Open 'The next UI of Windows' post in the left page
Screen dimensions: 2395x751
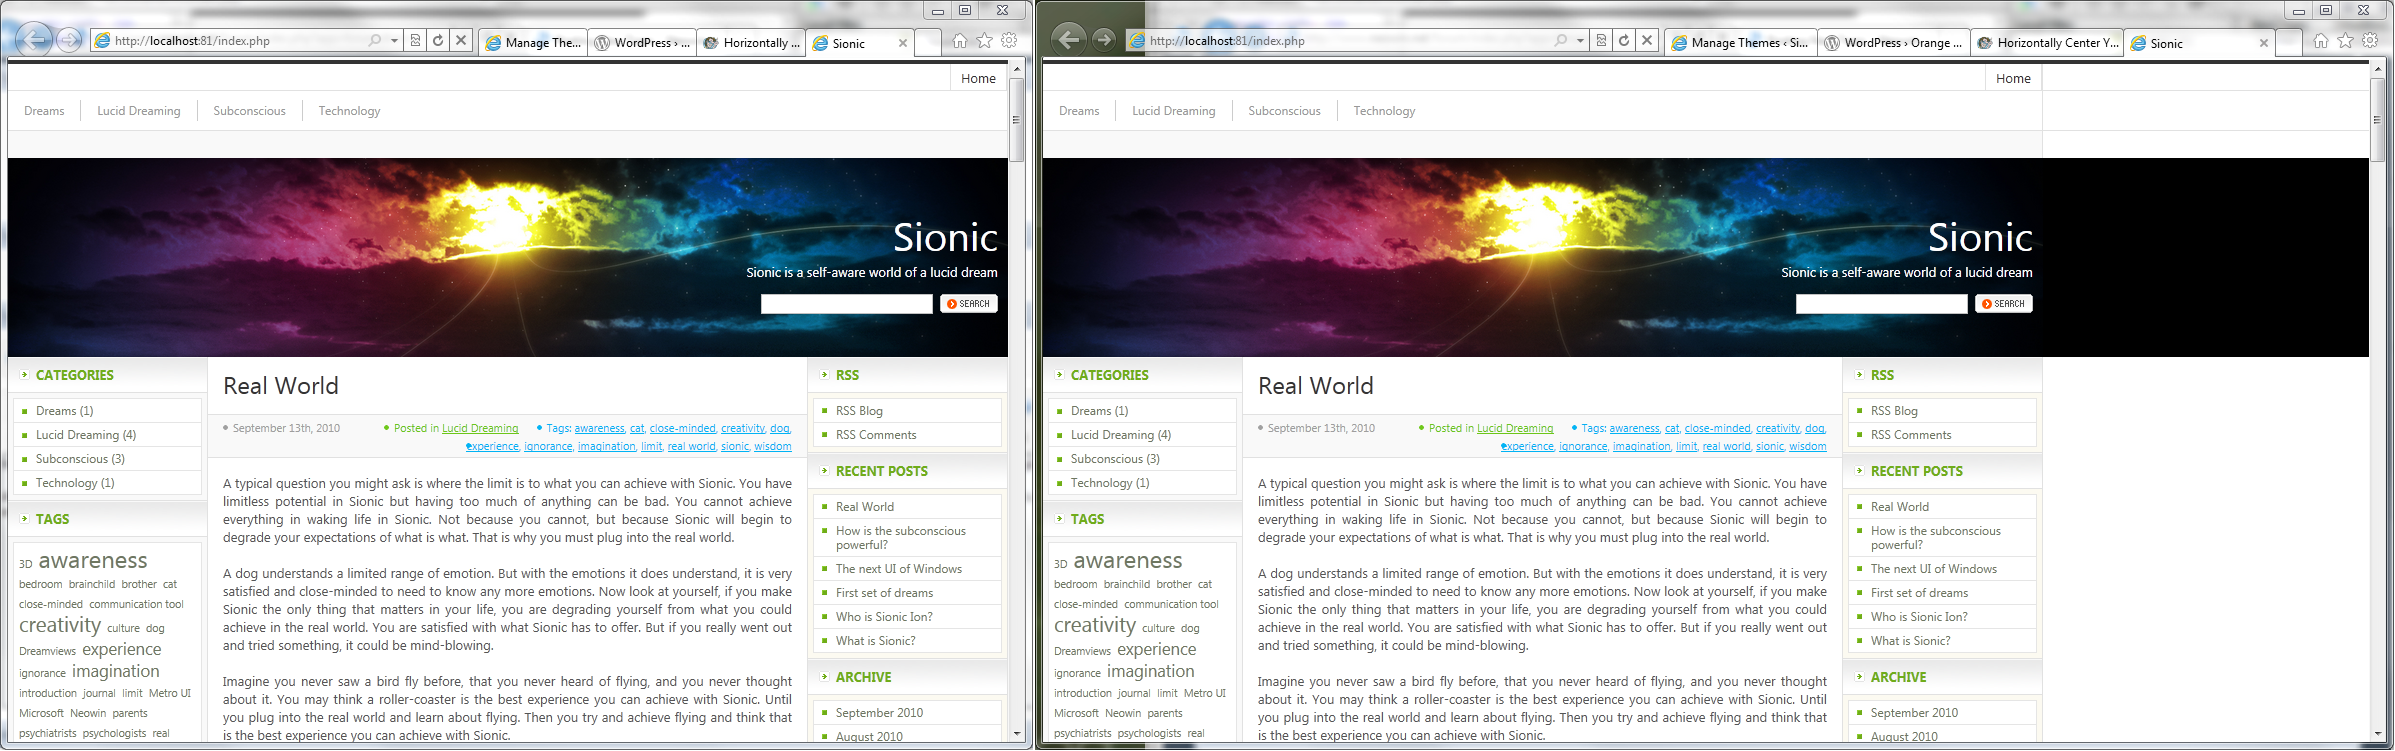898,569
